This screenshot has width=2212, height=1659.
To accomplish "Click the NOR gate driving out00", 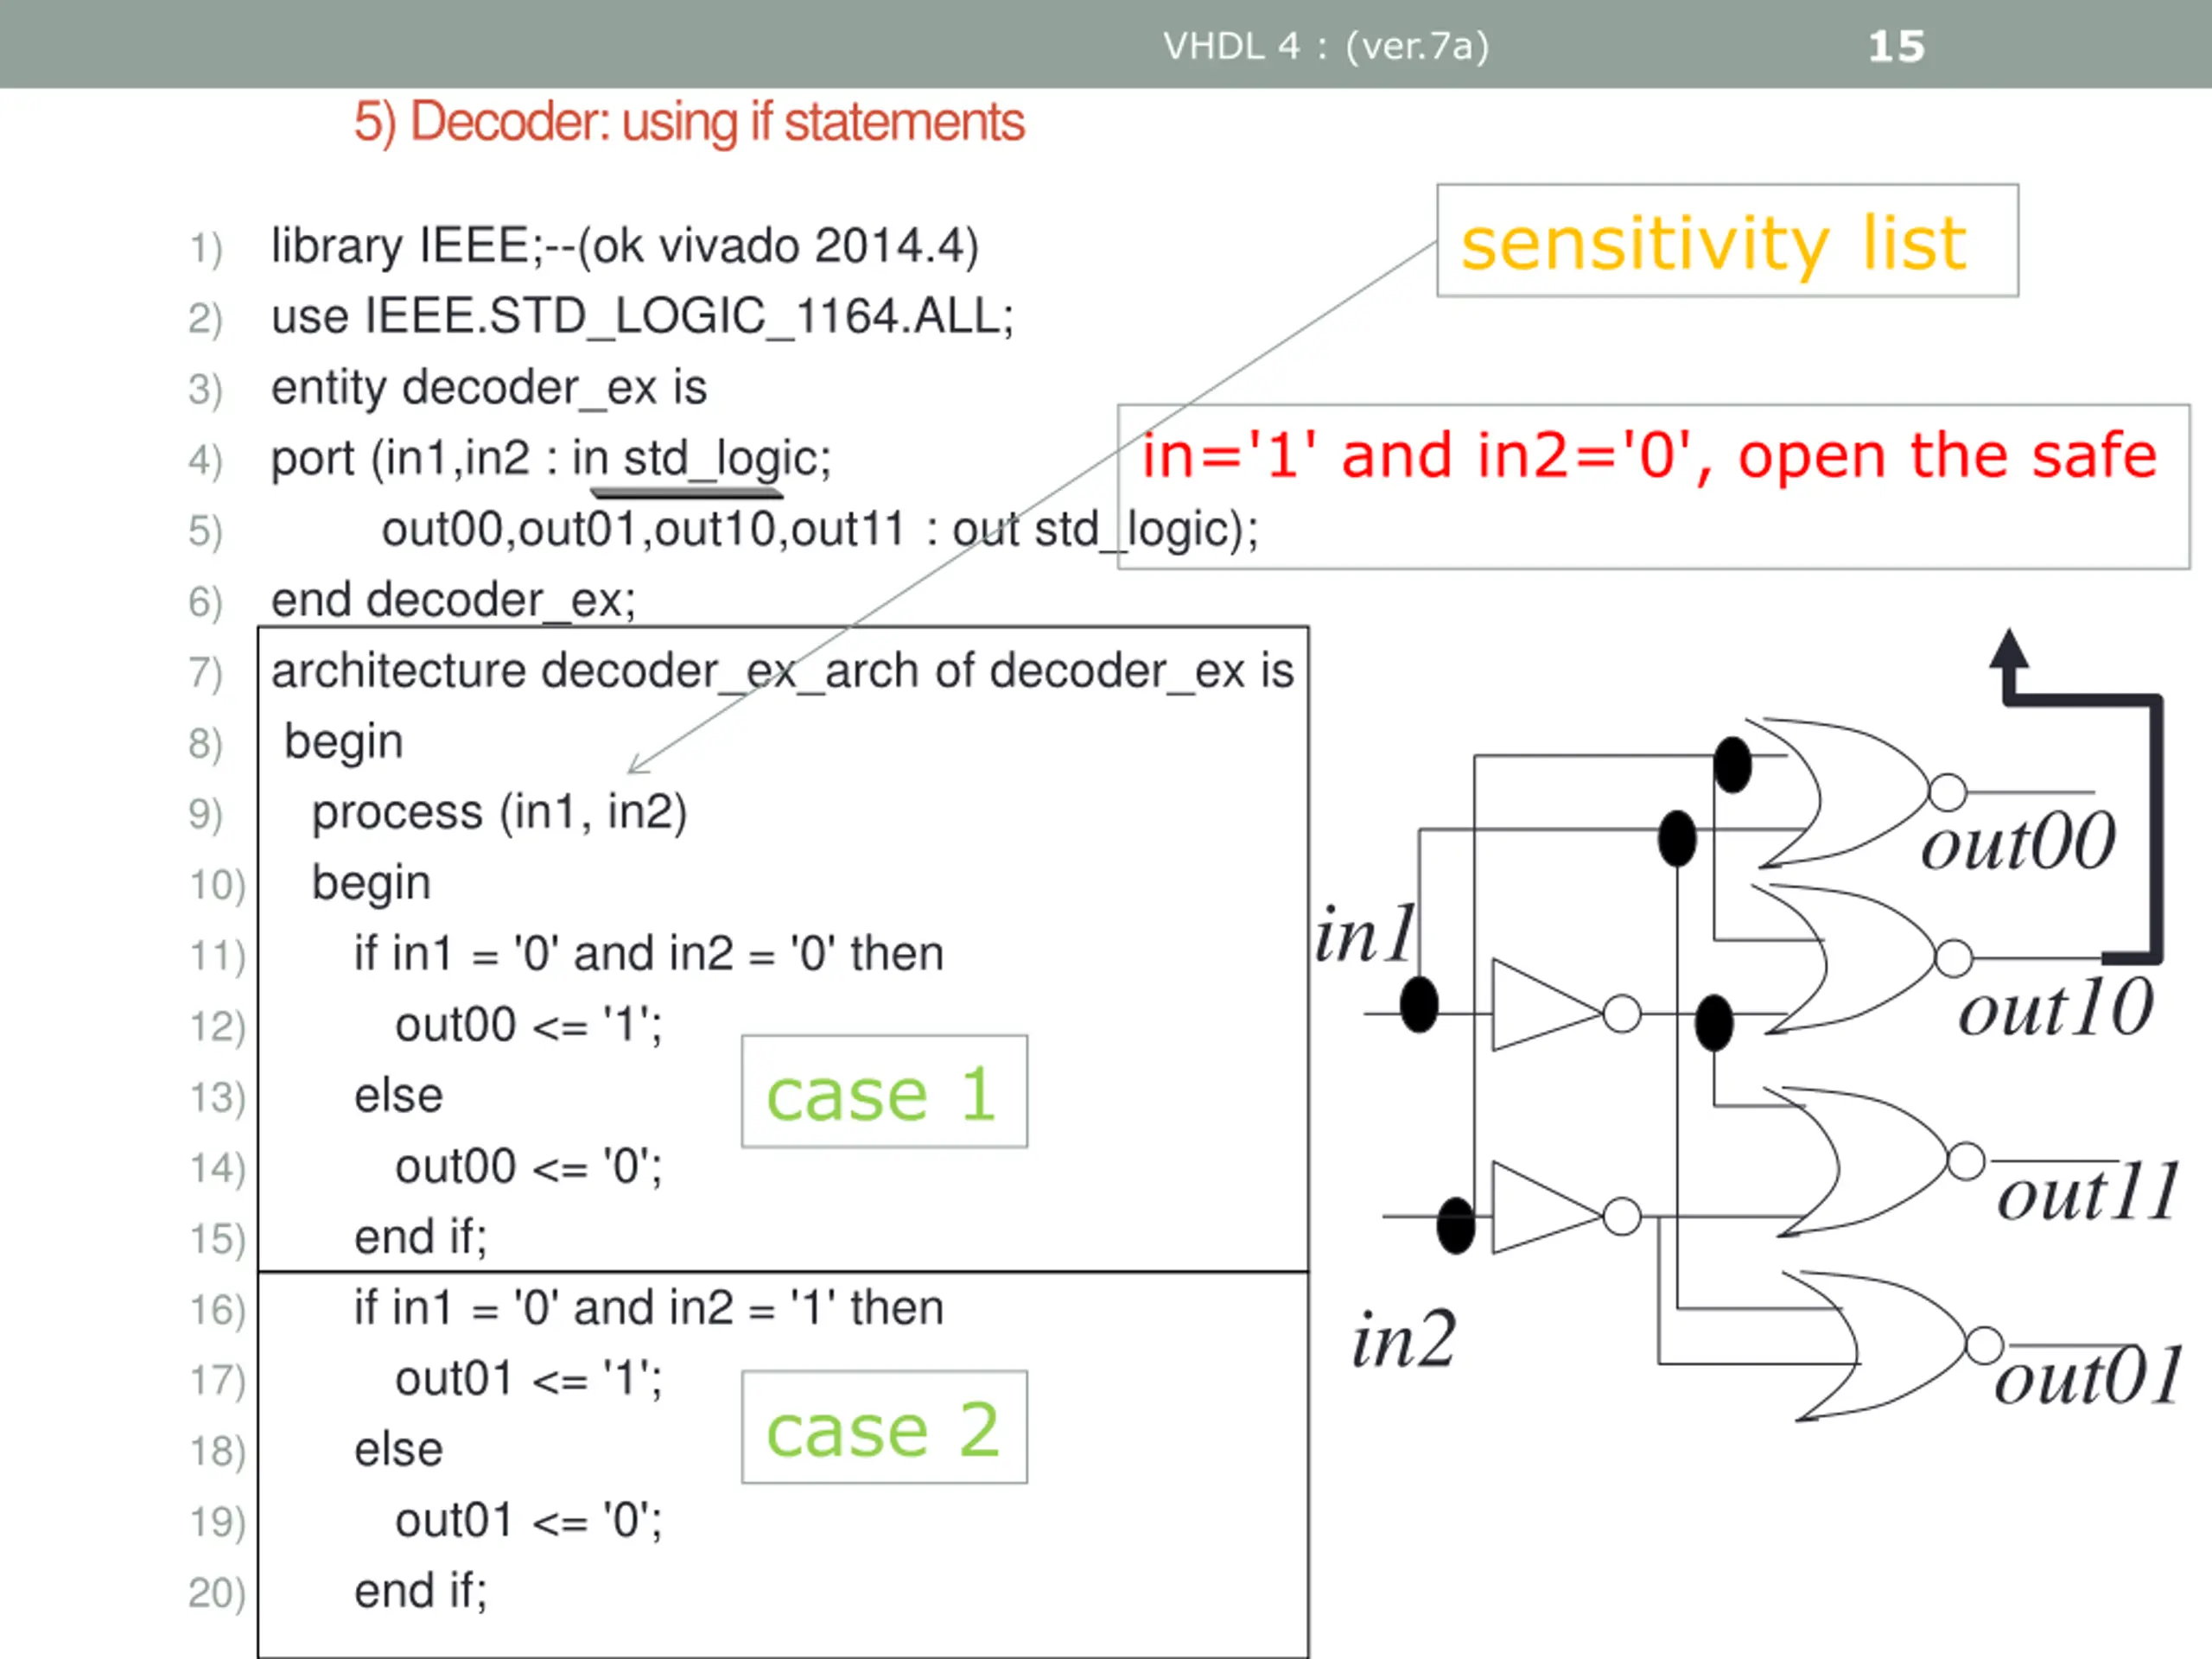I will [1855, 792].
